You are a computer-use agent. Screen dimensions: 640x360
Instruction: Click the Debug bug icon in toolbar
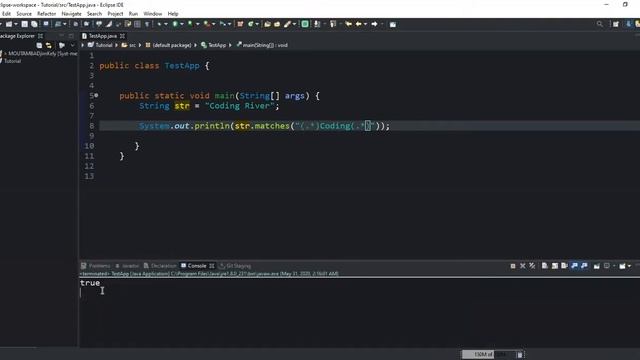(x=160, y=24)
